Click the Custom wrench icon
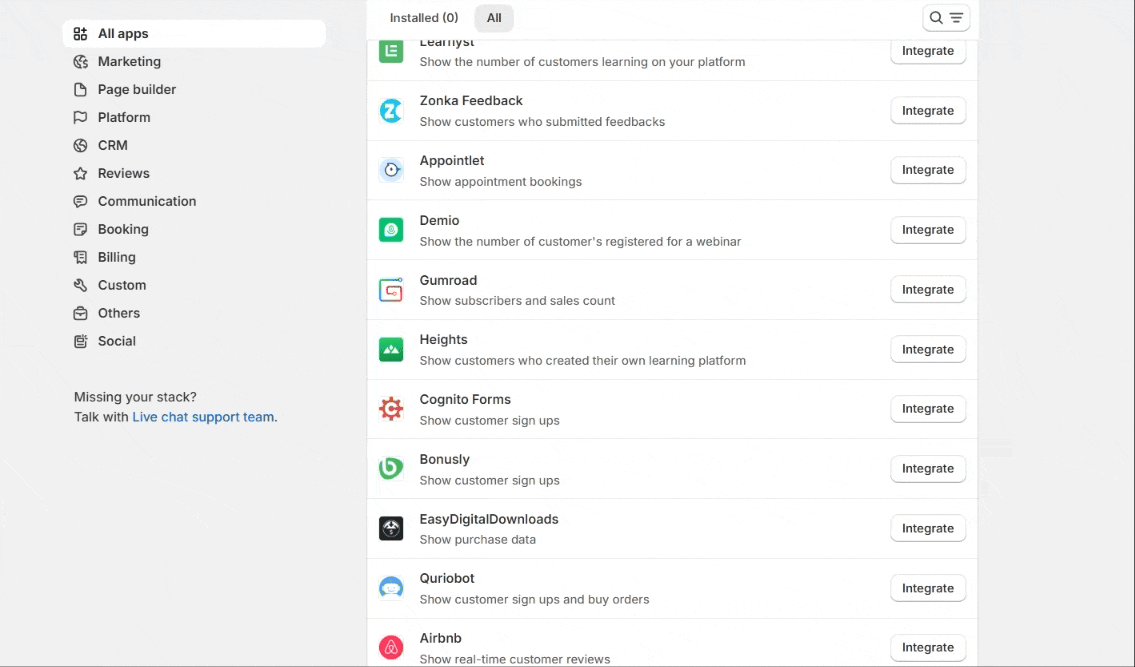This screenshot has height=667, width=1135. pos(80,285)
